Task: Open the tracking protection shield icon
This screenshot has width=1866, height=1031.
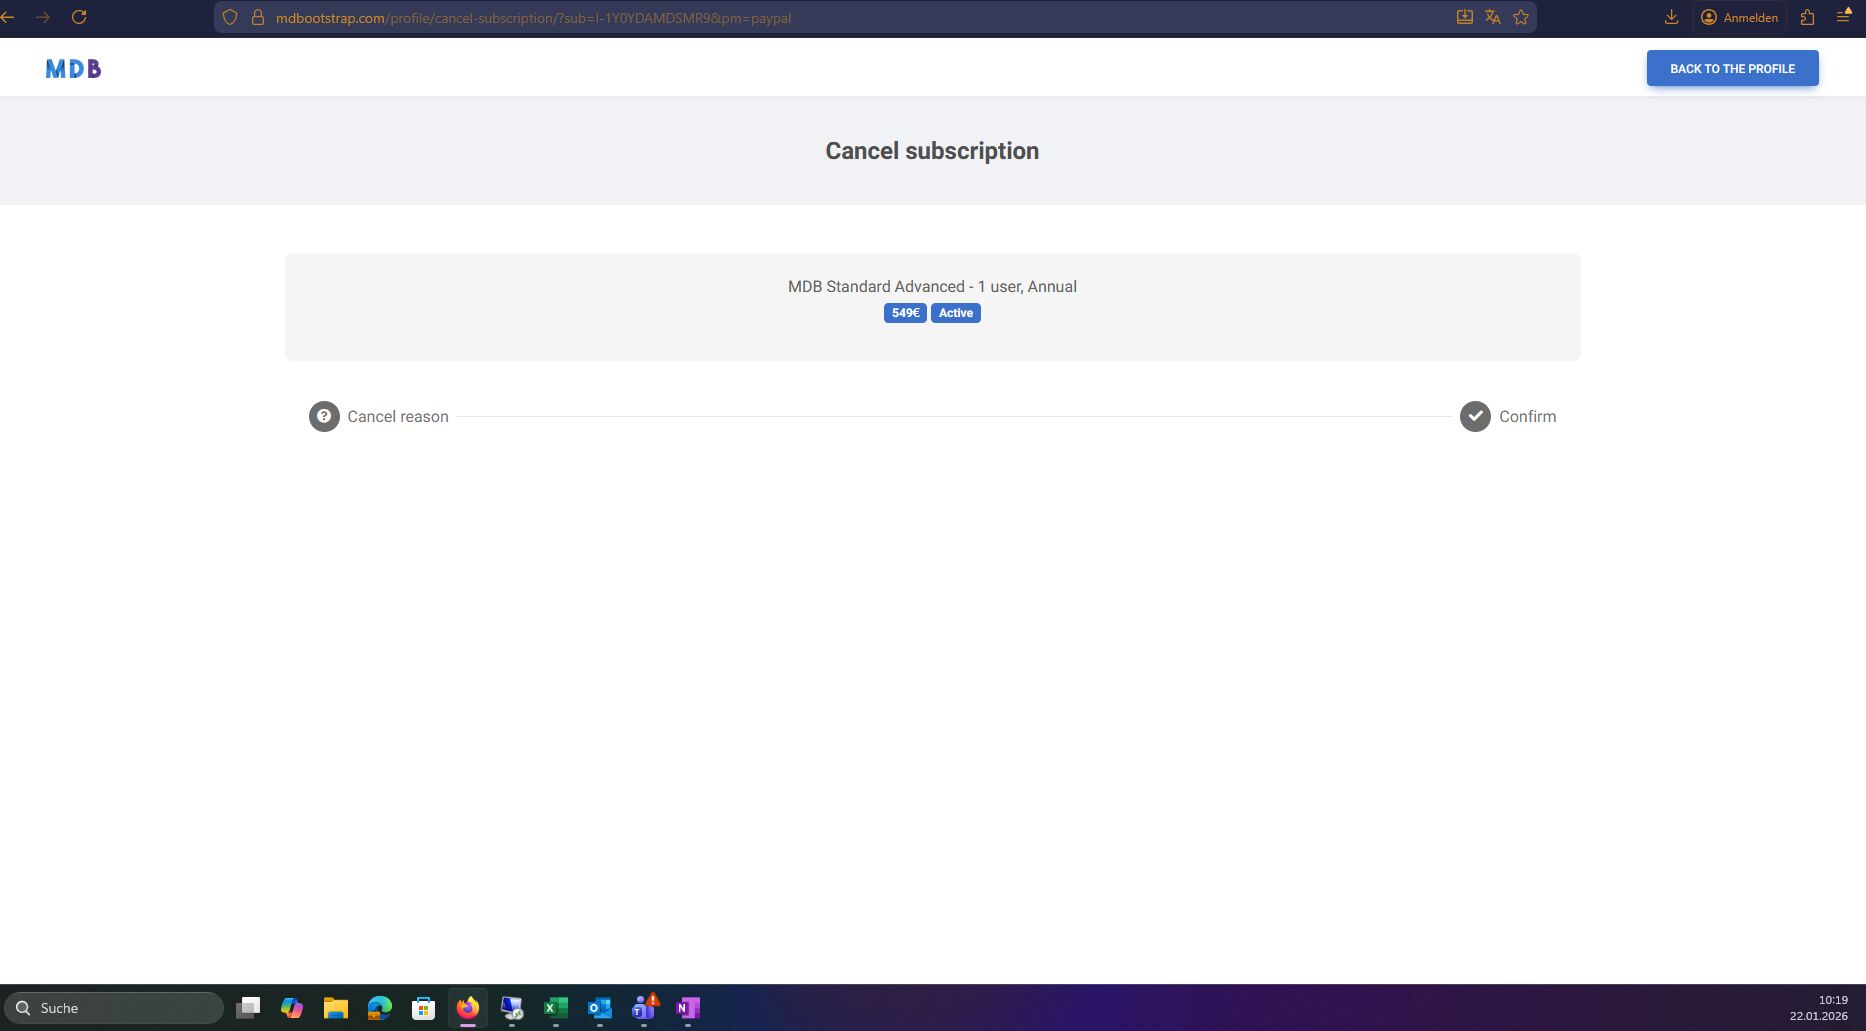Action: 230,18
